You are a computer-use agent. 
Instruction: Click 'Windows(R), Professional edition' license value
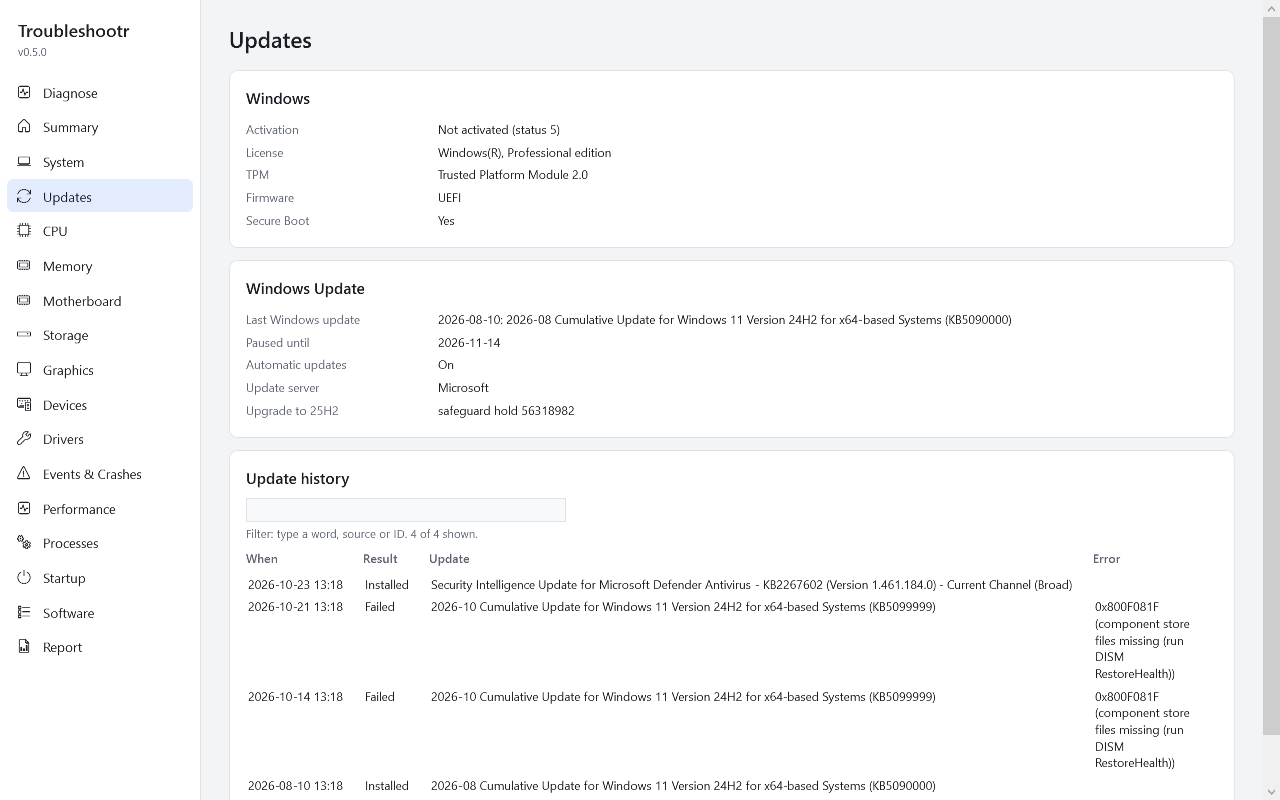(x=524, y=153)
